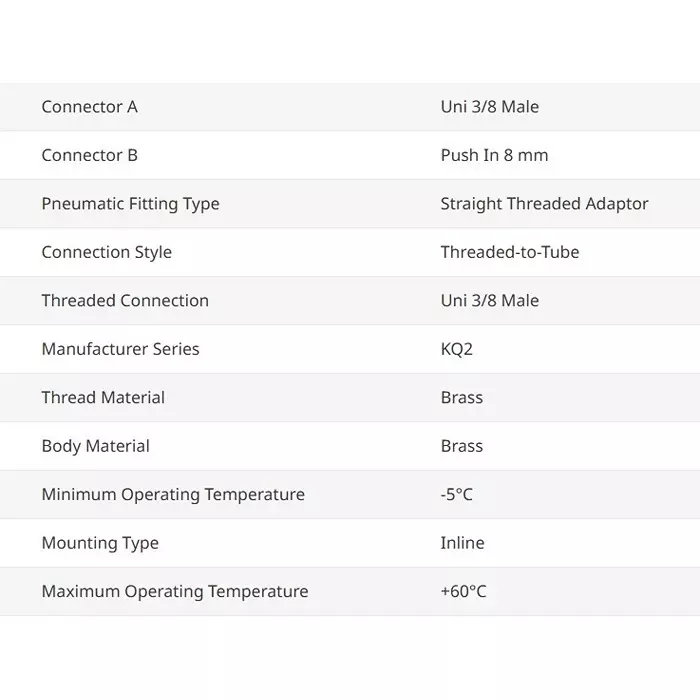Select the -5°C temperature value

pos(456,495)
